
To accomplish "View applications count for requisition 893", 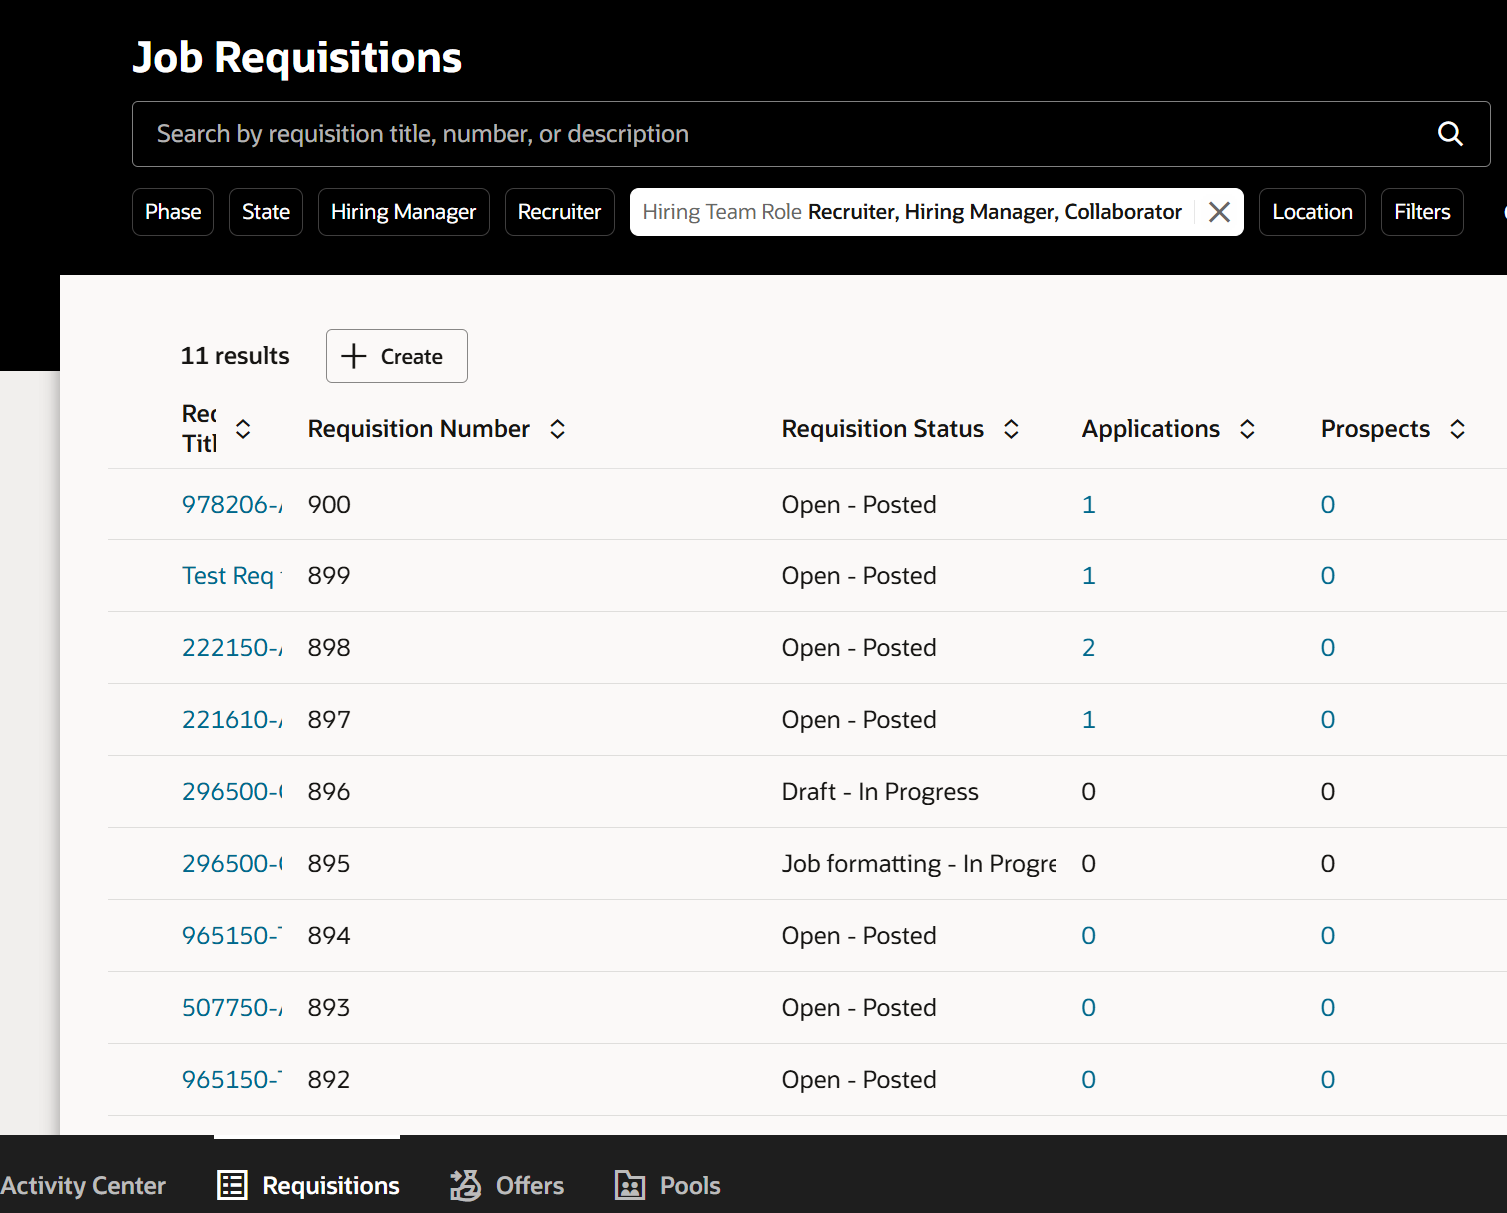I will click(1088, 1008).
